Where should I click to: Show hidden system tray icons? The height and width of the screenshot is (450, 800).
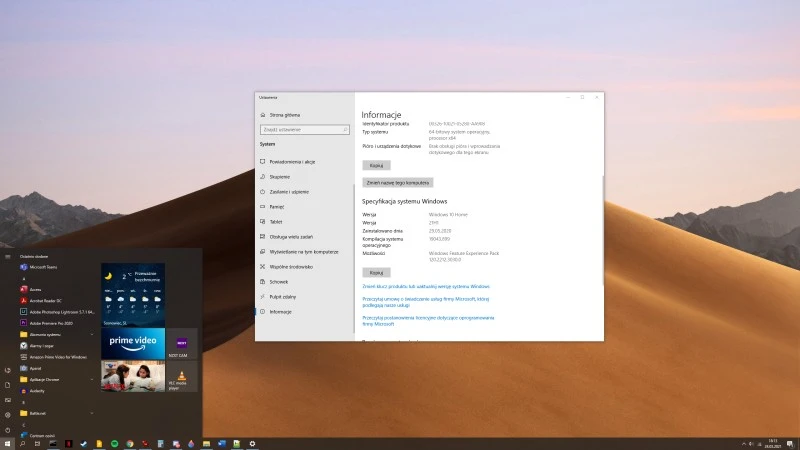pyautogui.click(x=744, y=444)
